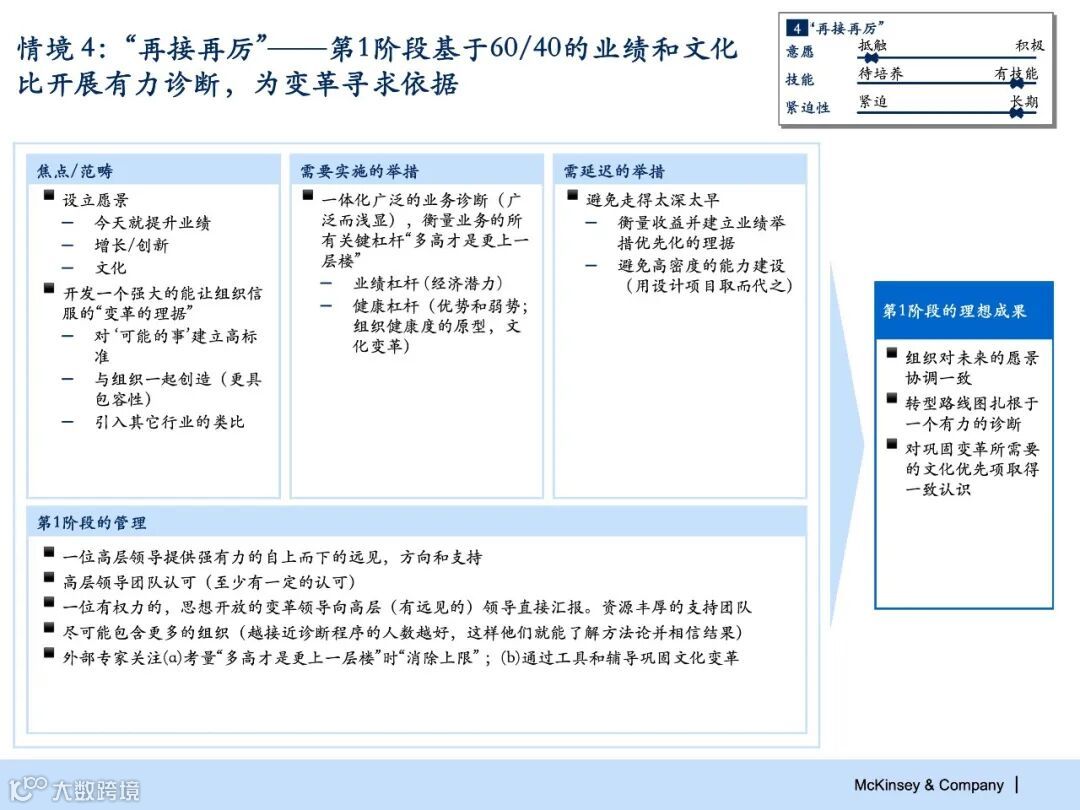Select the sub-item '今天就提升业绩'
The width and height of the screenshot is (1080, 810).
click(x=152, y=223)
